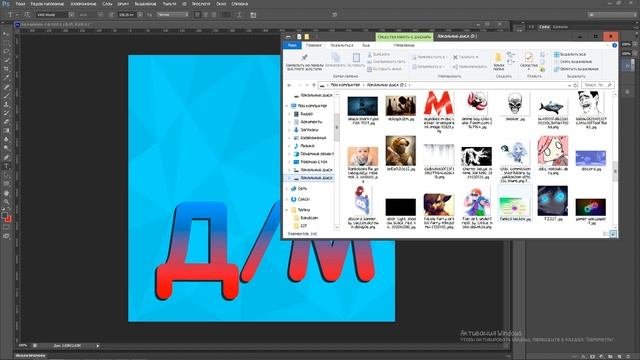Set right text alignment in options bar

point(213,15)
